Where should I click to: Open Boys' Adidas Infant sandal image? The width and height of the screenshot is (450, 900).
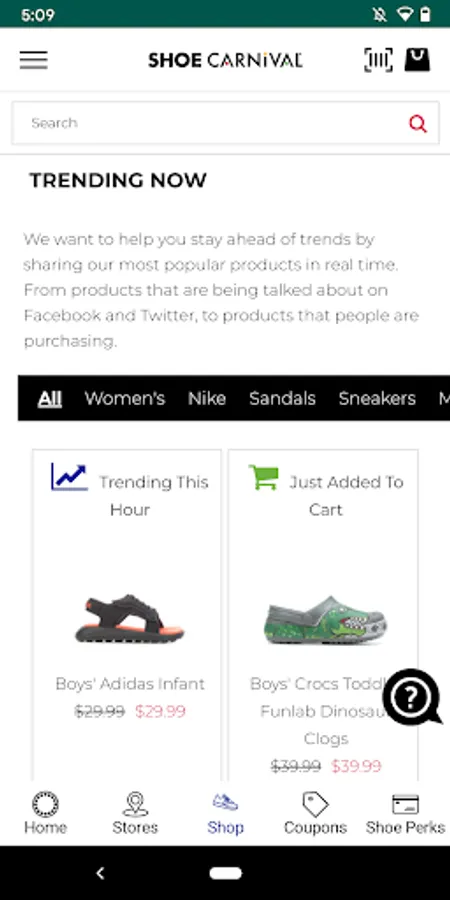(130, 618)
